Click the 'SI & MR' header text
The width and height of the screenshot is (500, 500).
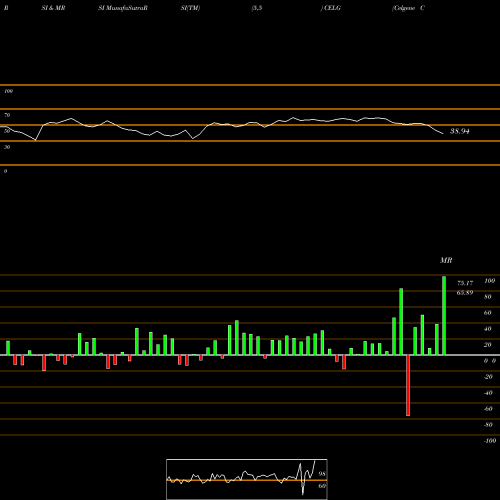(x=53, y=8)
